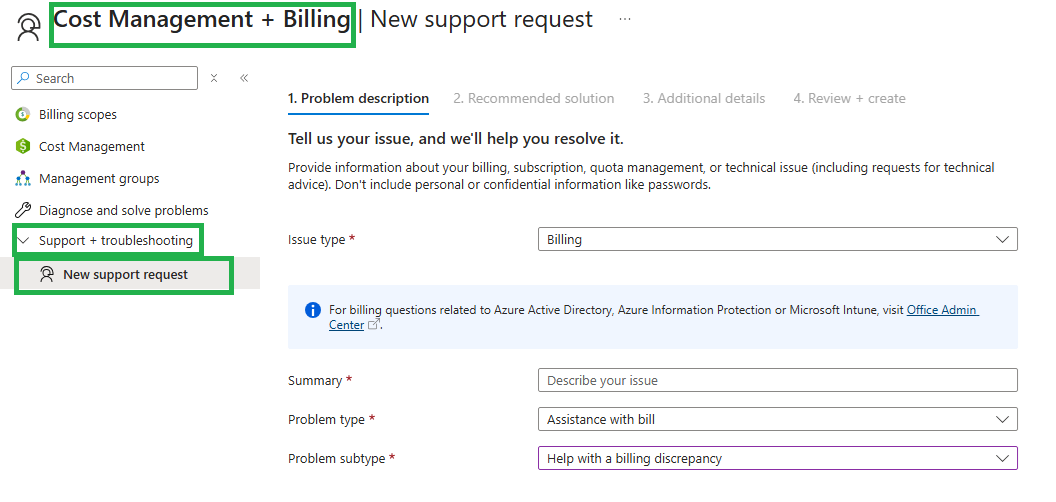
Task: Select New support request in the sidebar
Action: pos(125,274)
